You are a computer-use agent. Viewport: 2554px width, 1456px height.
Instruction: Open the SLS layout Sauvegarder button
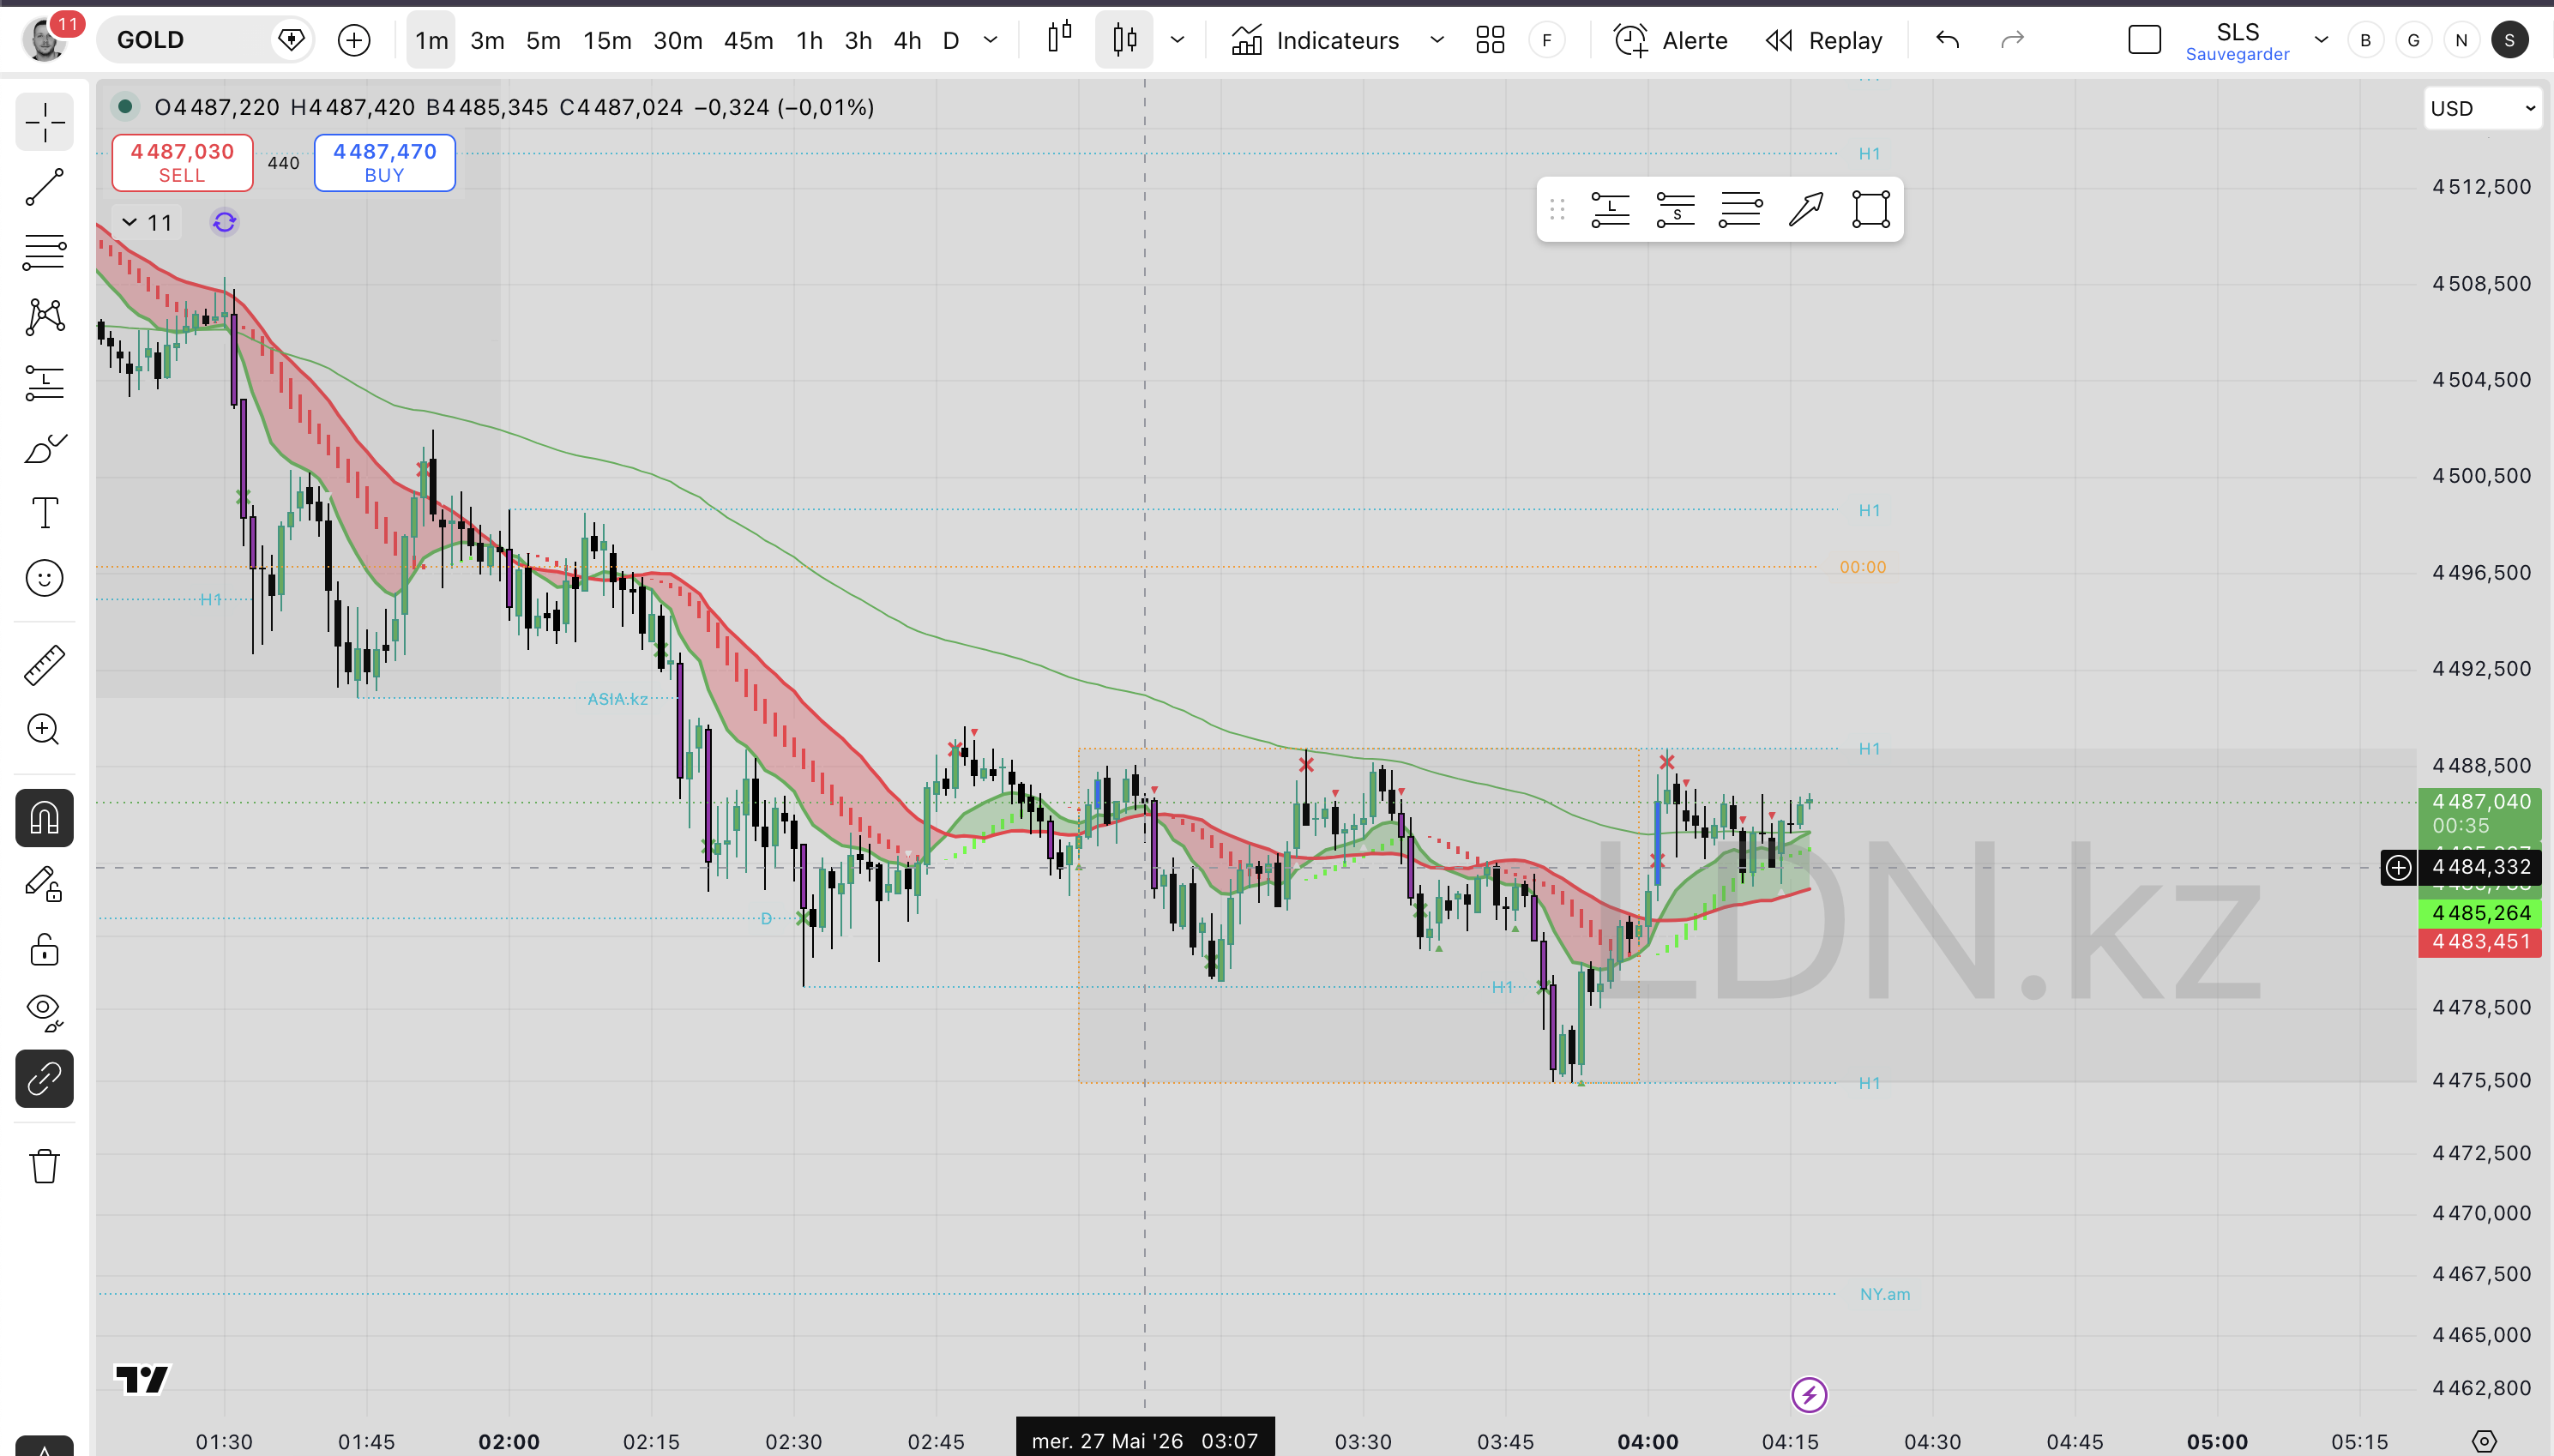point(2237,42)
